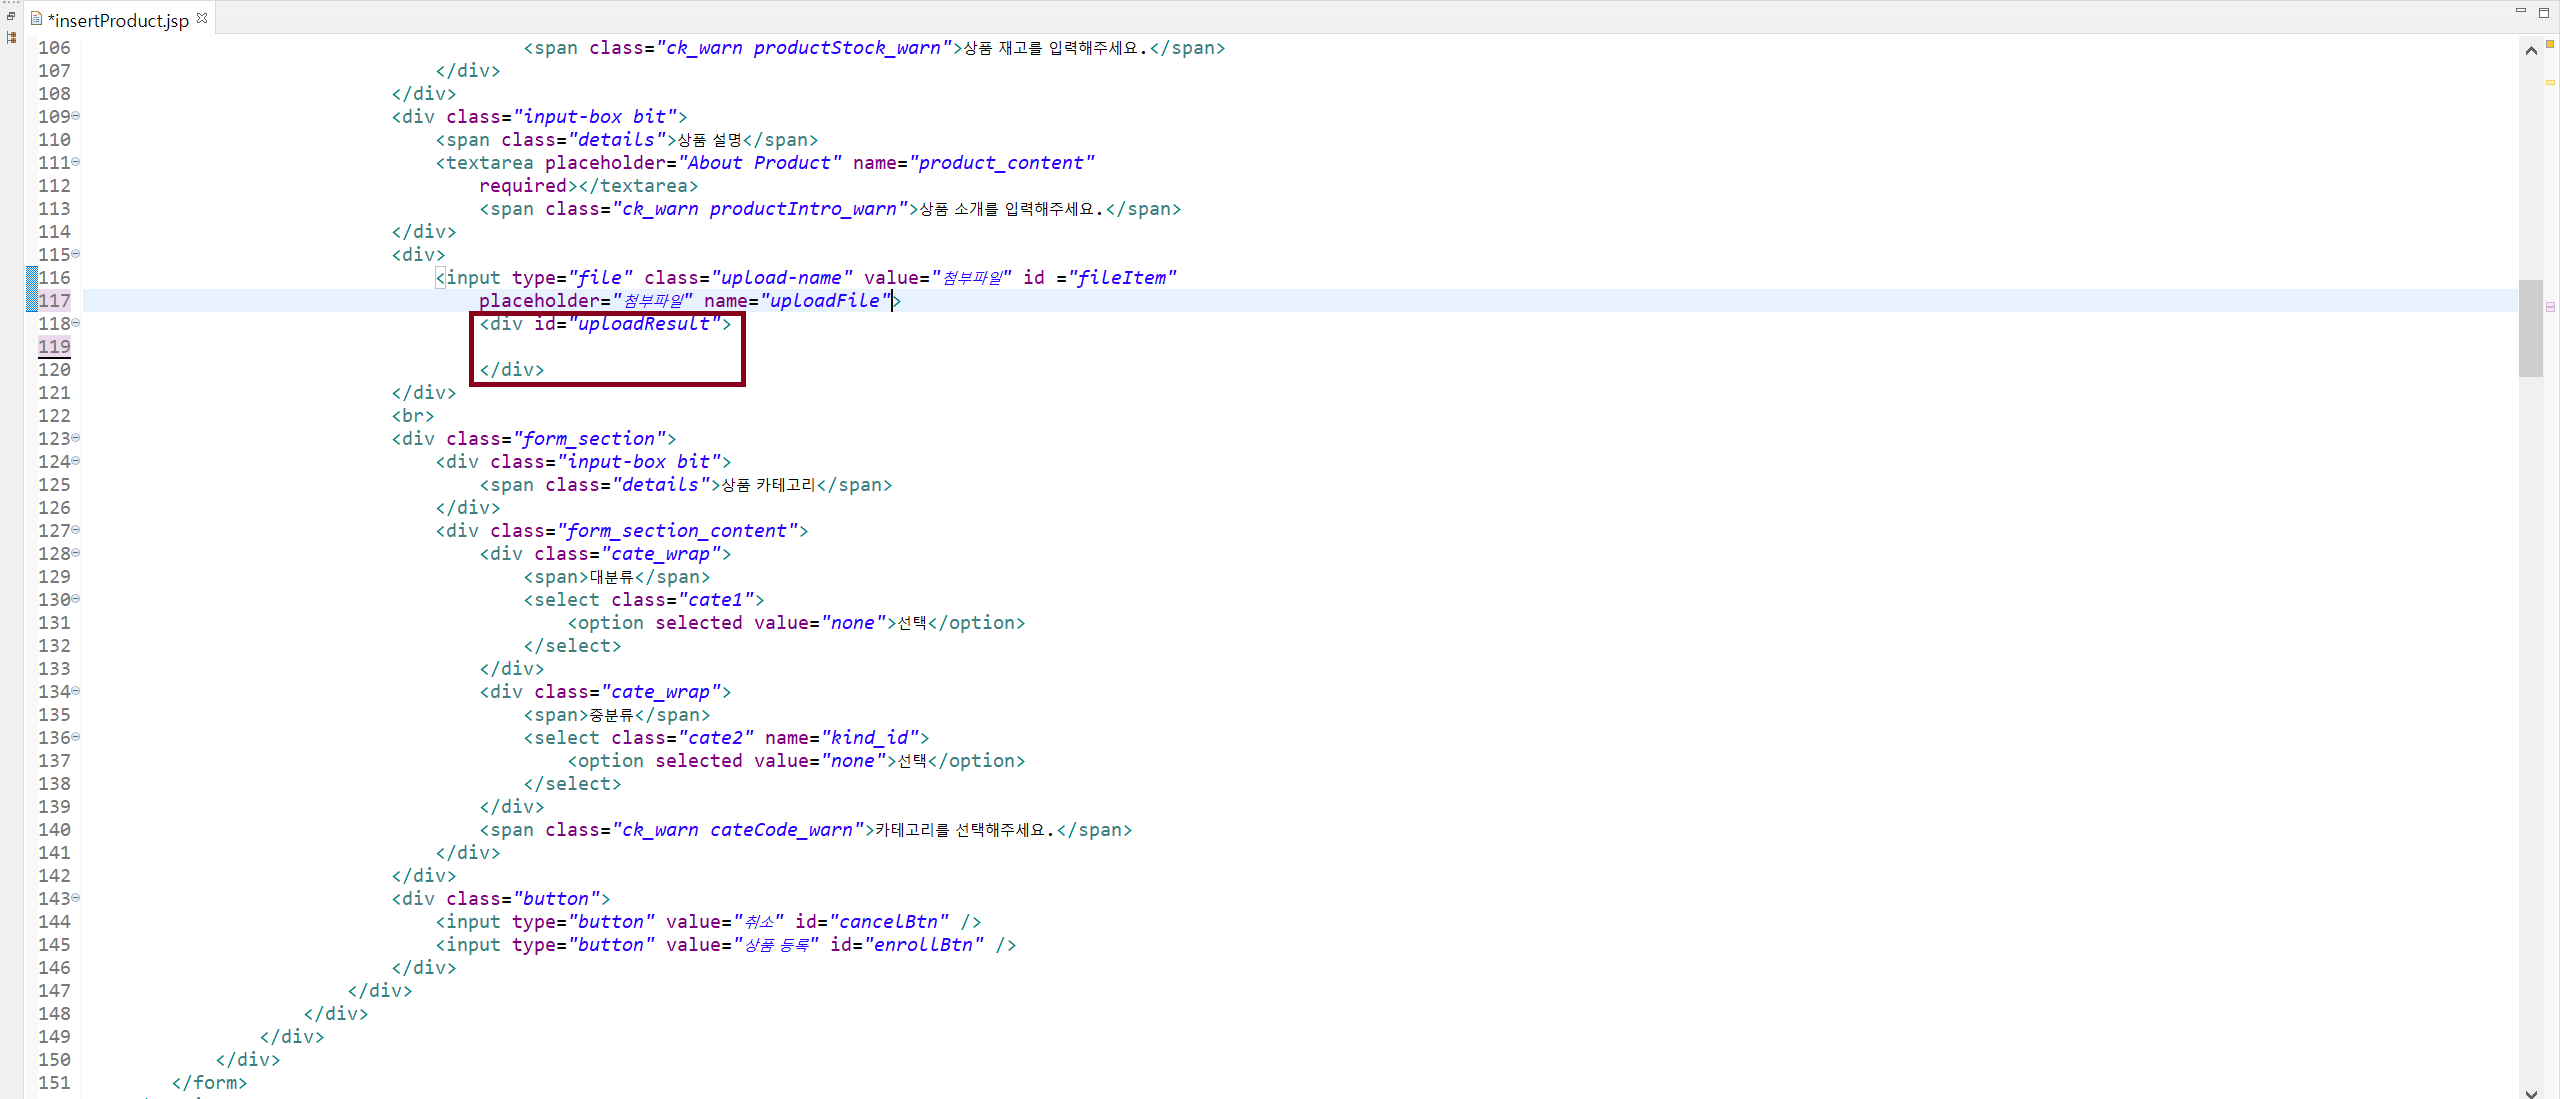Toggle fold marker at line 111 textarea
Image resolution: width=2560 pixels, height=1099 pixels.
76,162
